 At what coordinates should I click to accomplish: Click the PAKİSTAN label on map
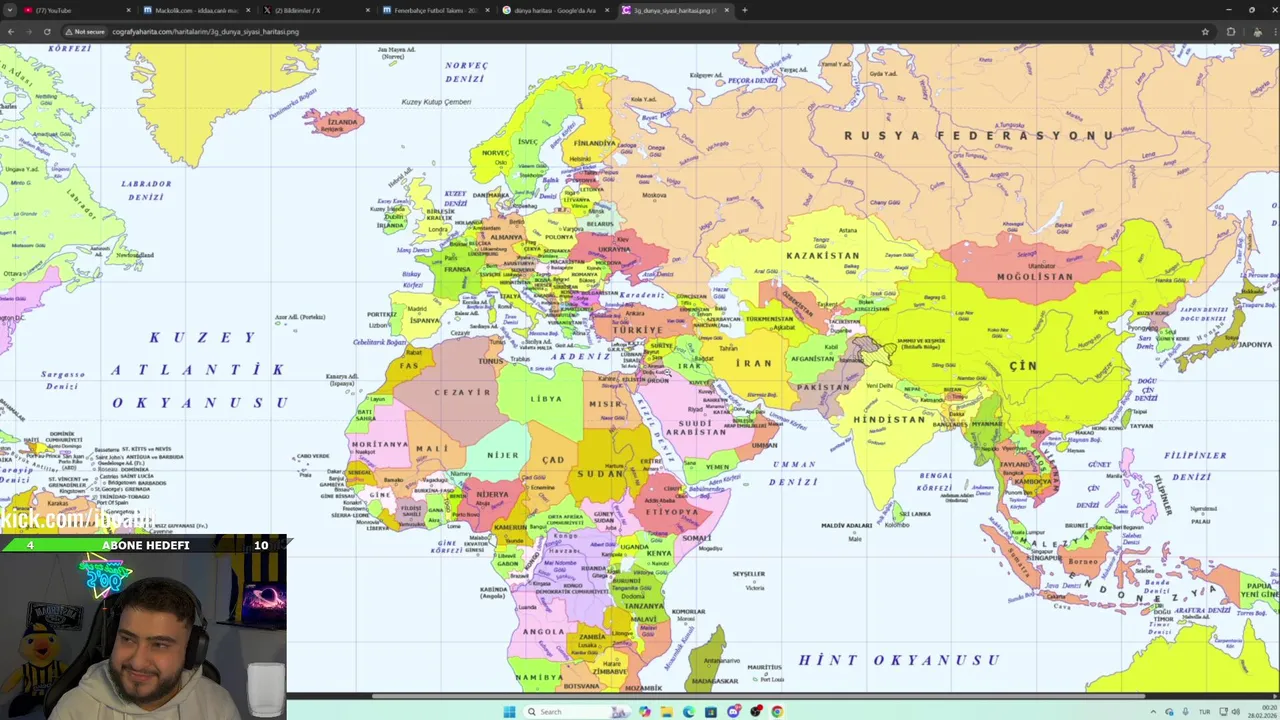click(x=823, y=387)
